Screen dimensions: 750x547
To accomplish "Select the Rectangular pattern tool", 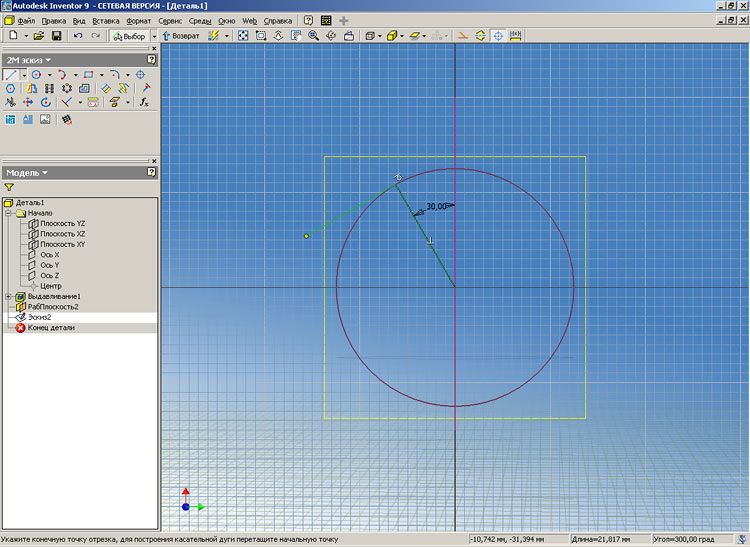I will tap(49, 88).
